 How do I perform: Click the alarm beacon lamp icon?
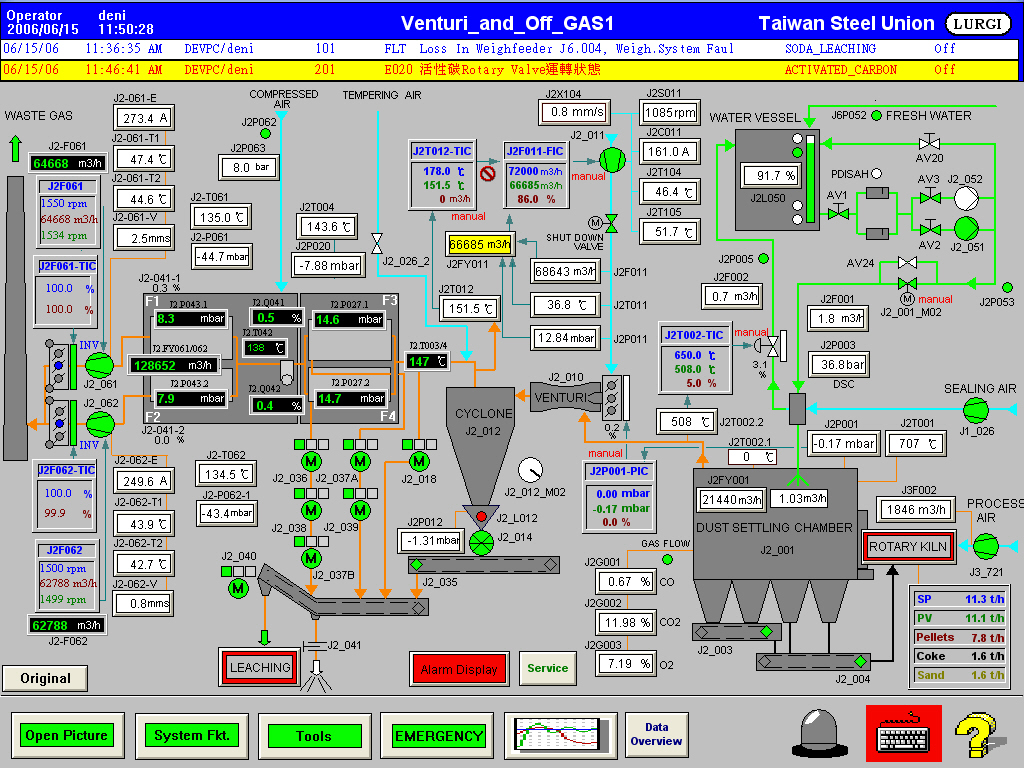pos(820,734)
